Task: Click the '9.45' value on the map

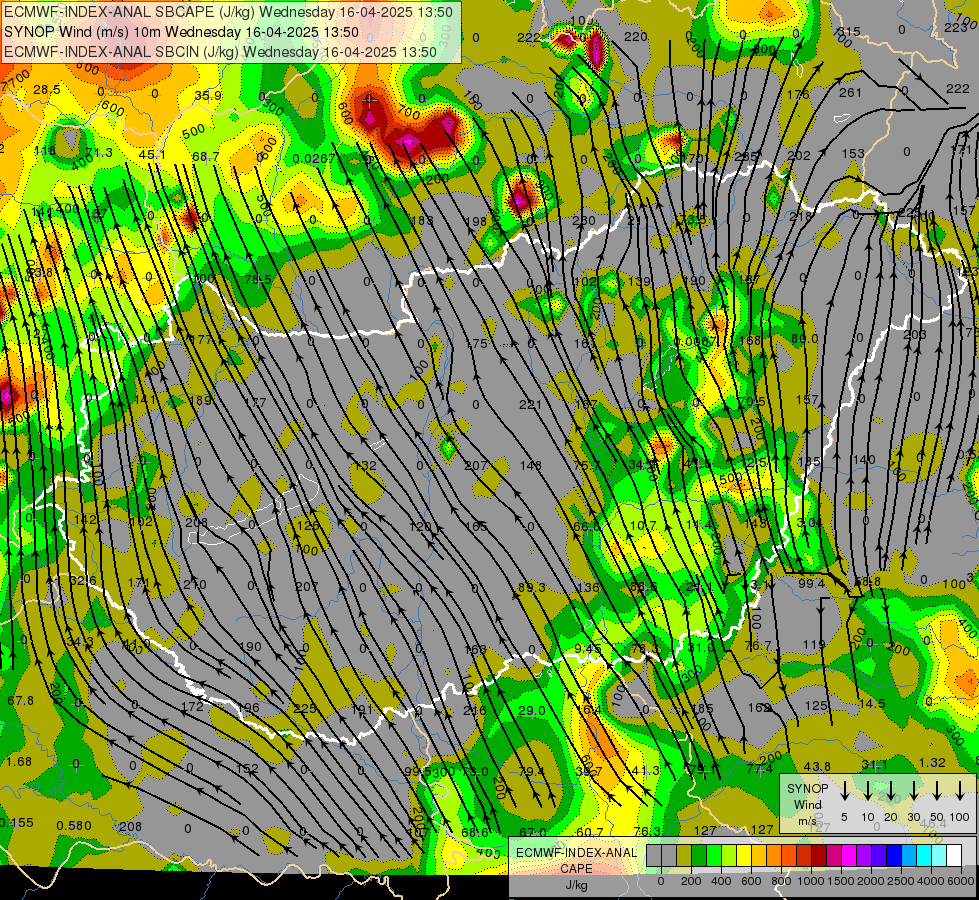Action: (x=588, y=648)
